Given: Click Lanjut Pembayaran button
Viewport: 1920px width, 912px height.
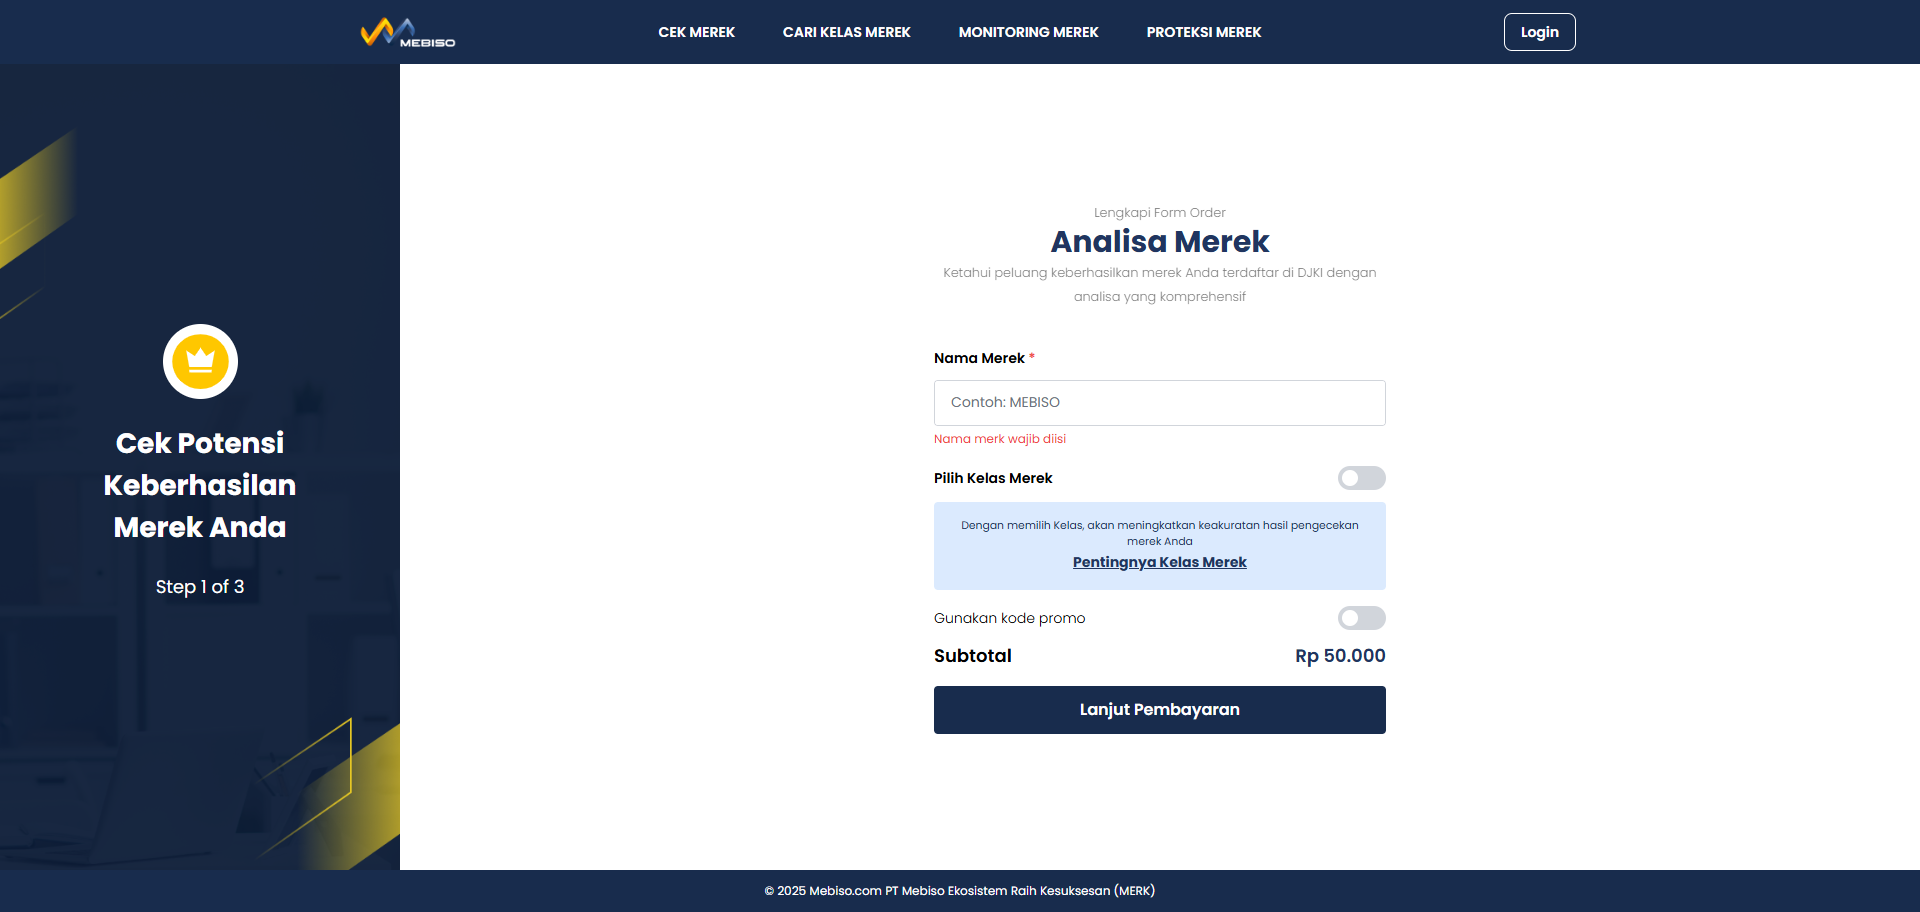Looking at the screenshot, I should (1160, 710).
